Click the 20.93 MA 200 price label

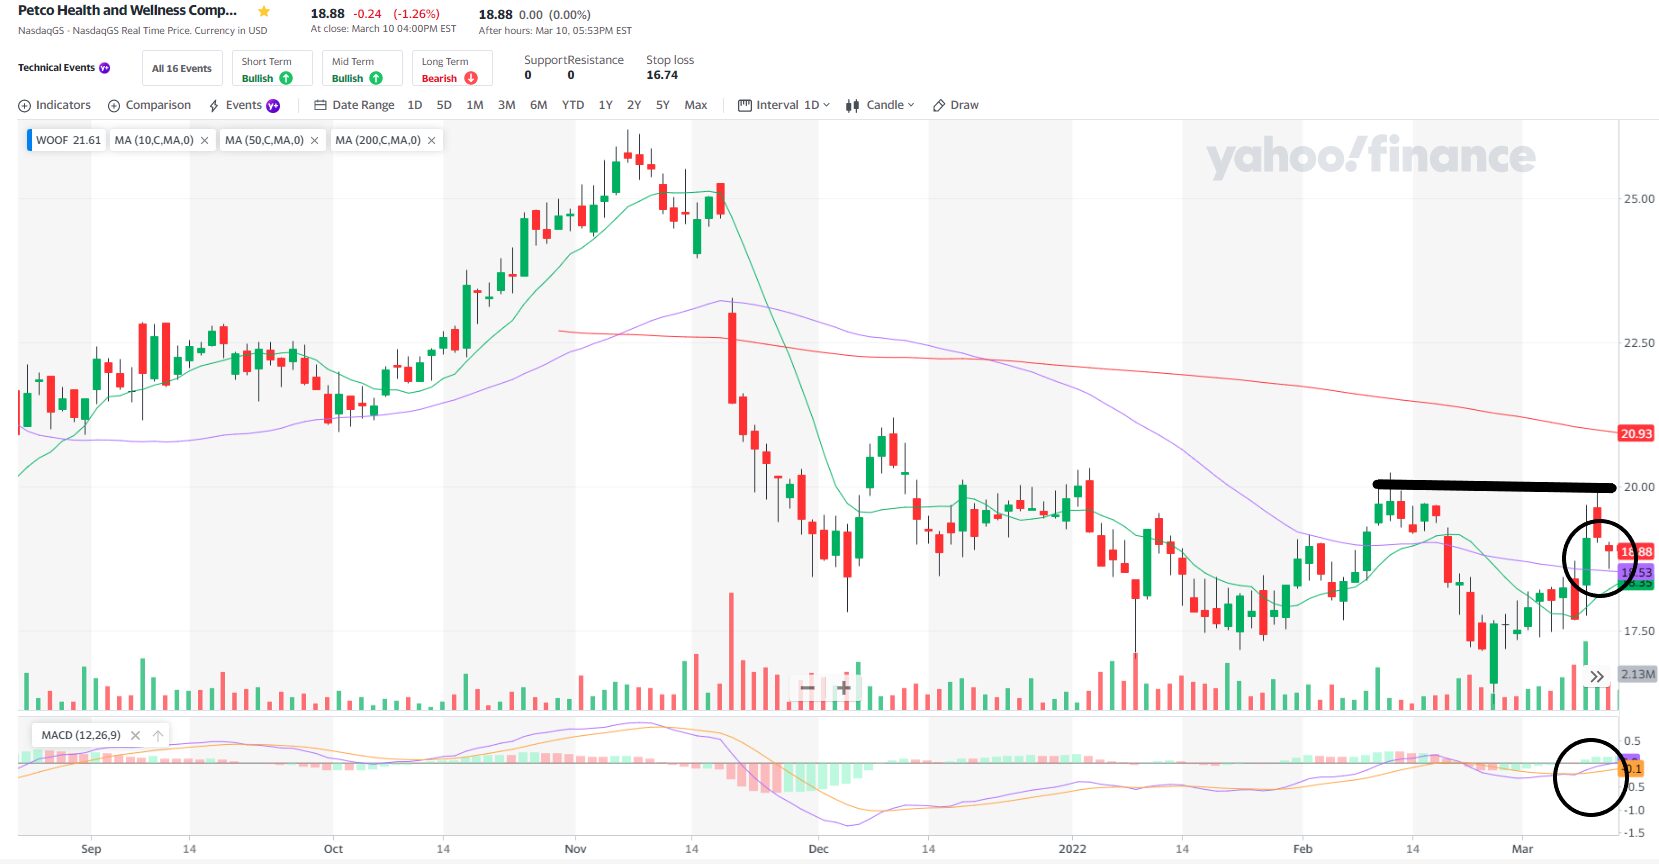(1637, 434)
